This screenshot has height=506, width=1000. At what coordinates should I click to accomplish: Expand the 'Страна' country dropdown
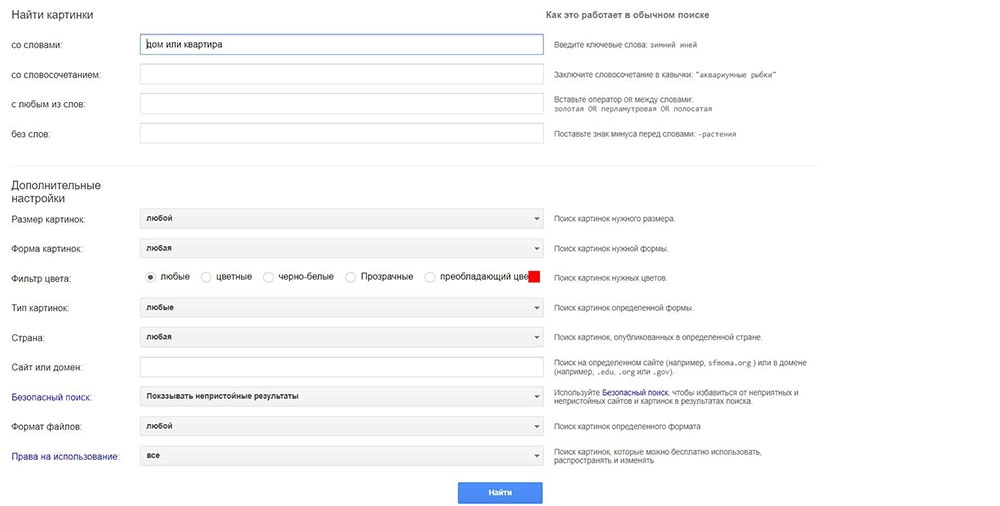(x=341, y=337)
